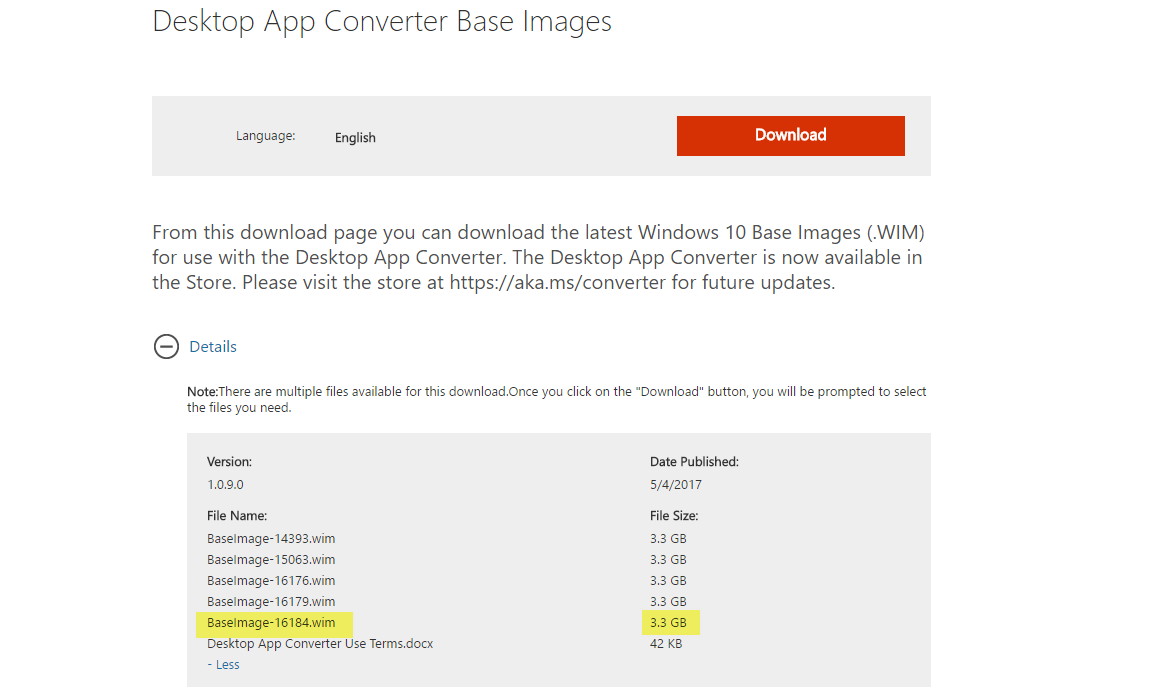Click 3.3 GB size for BaseImage-15063.wim
Viewport: 1163px width, 692px height.
(x=668, y=559)
